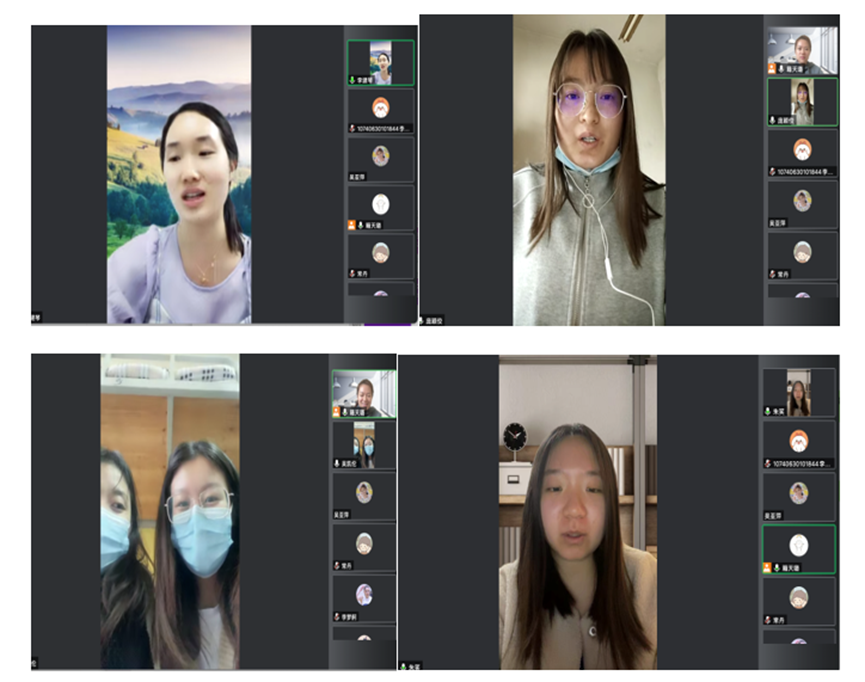The width and height of the screenshot is (865, 682).
Task: Click orange host badge in clock-background meeting sidebar
Action: tap(768, 567)
